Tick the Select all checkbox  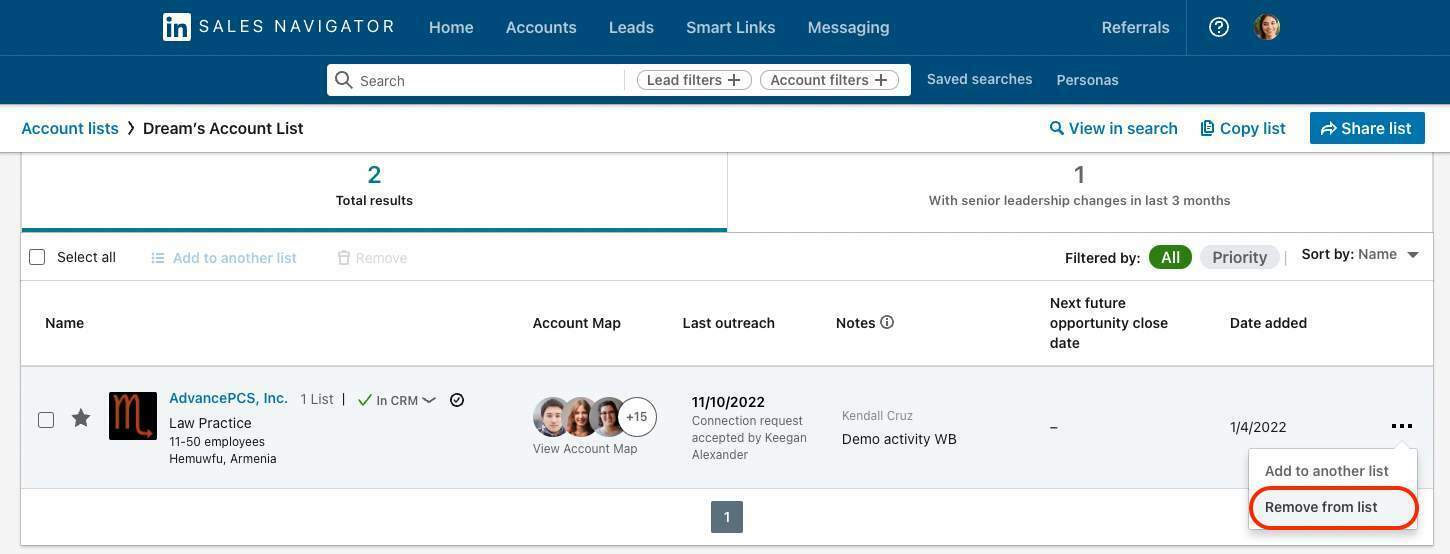click(x=37, y=257)
